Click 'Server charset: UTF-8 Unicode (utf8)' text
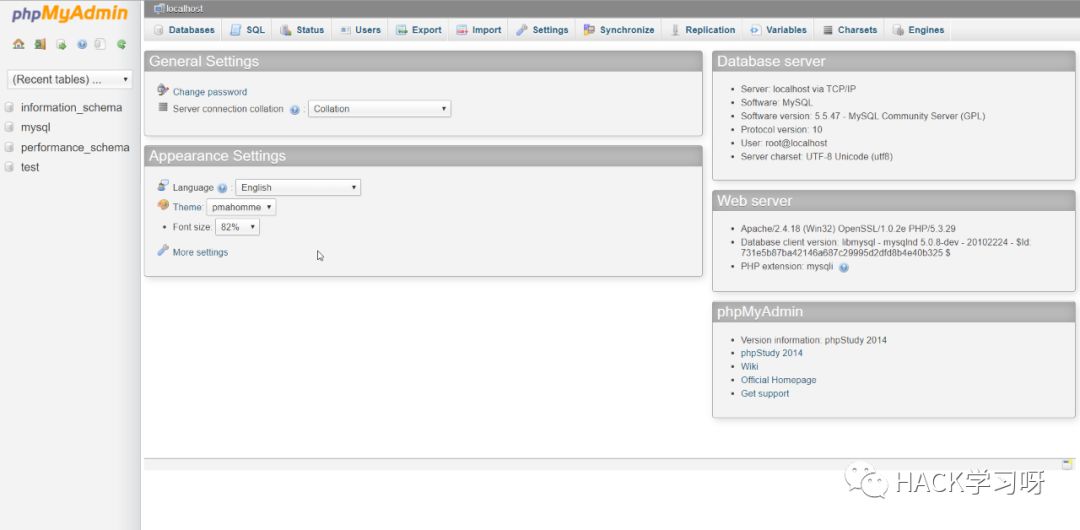This screenshot has width=1080, height=530. (x=816, y=156)
